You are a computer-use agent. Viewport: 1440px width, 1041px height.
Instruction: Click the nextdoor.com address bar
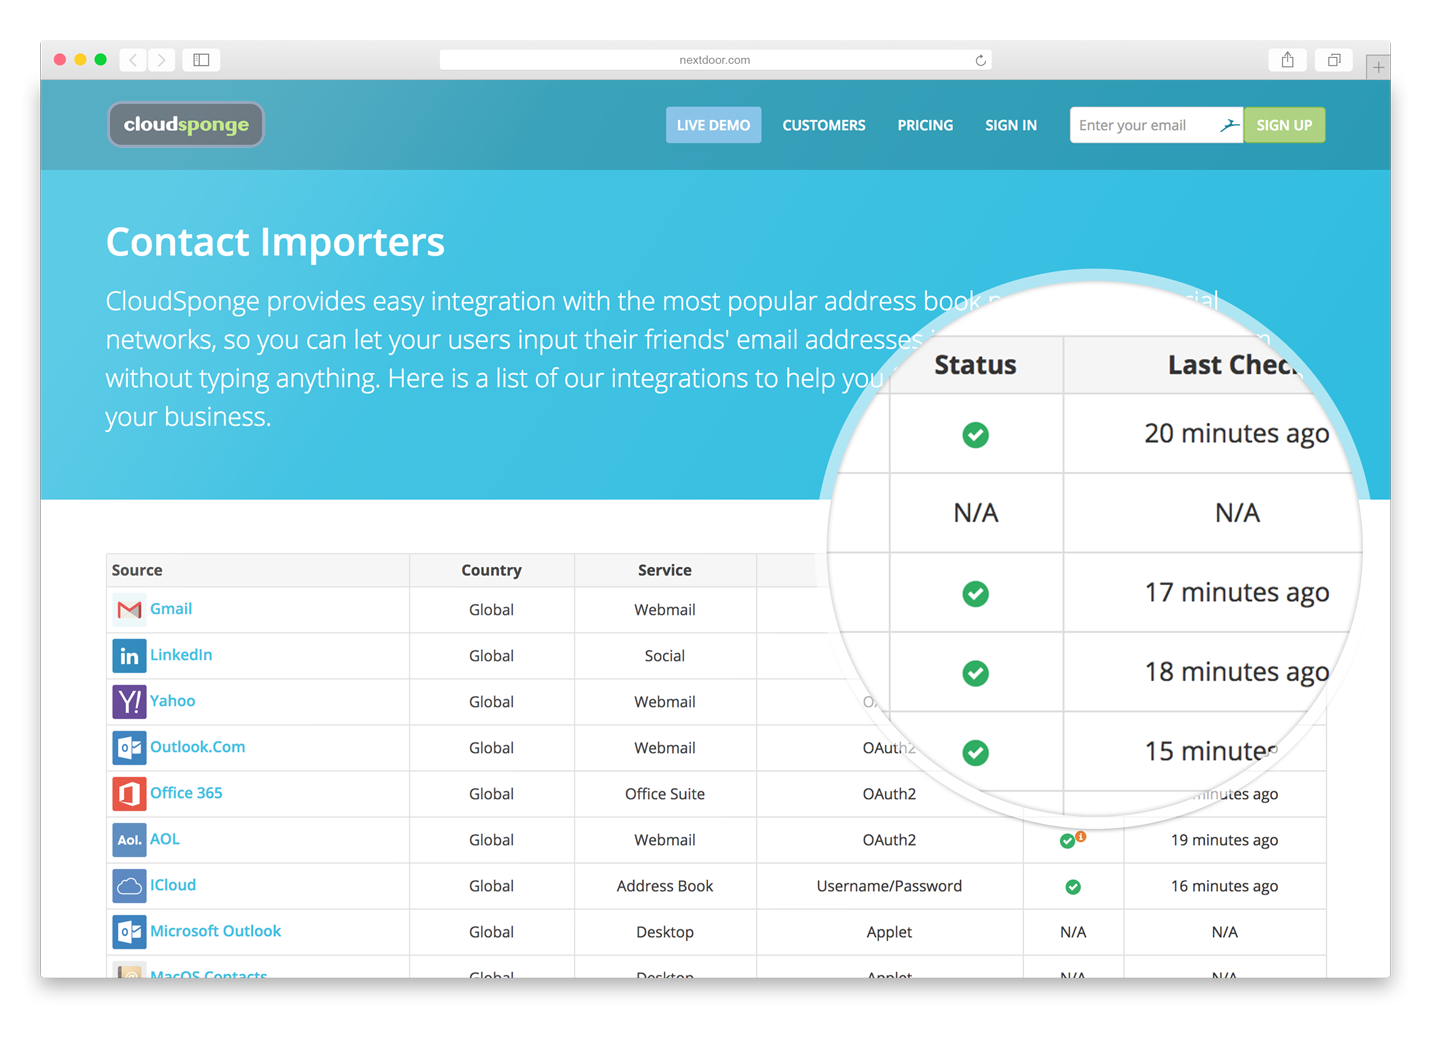pos(715,60)
